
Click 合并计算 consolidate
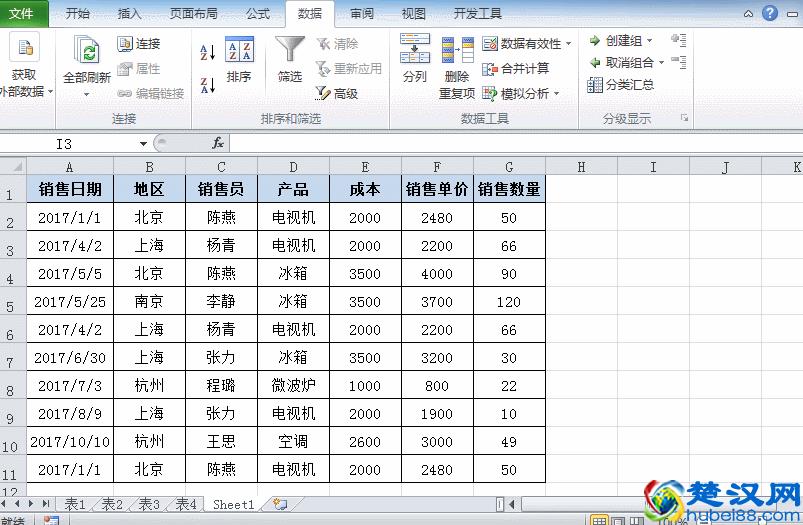(x=516, y=68)
